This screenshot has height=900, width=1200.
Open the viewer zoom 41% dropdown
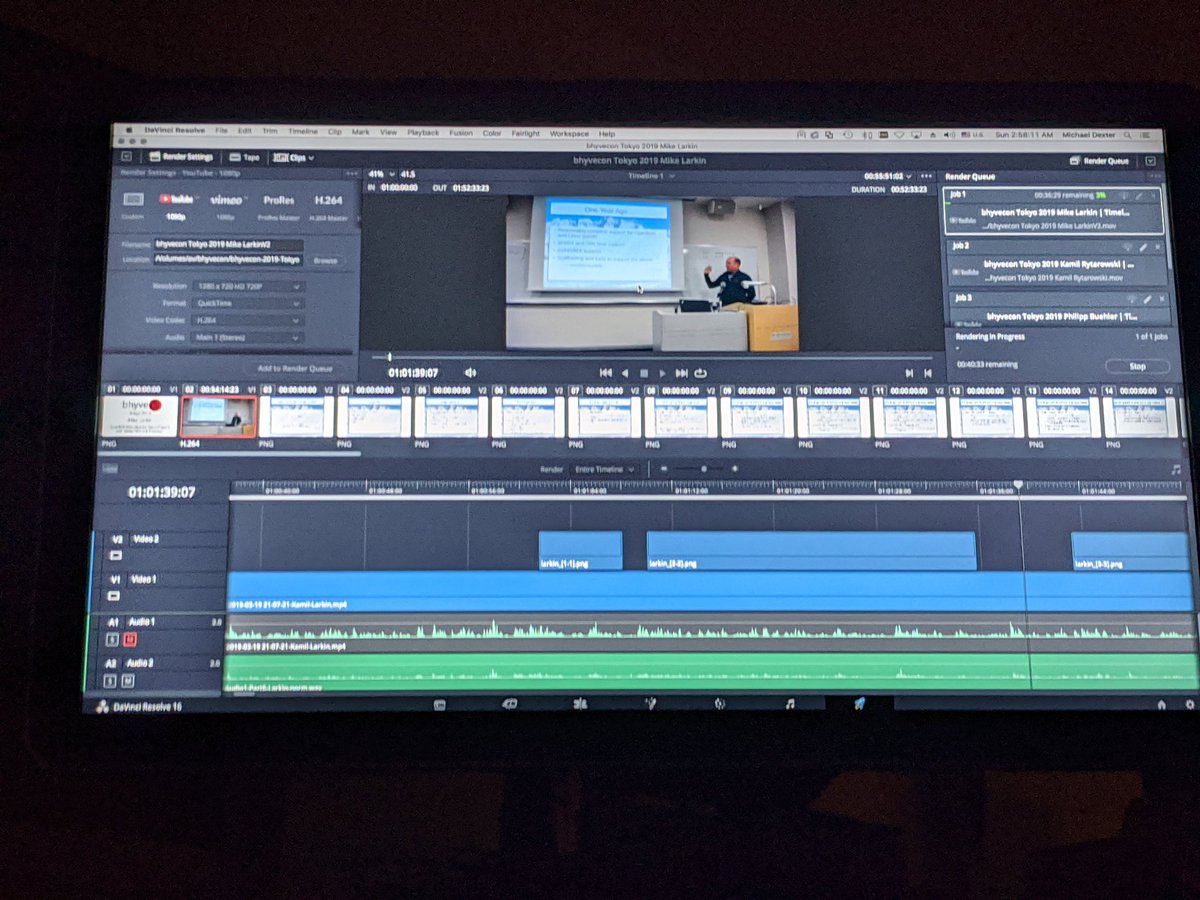tap(381, 174)
